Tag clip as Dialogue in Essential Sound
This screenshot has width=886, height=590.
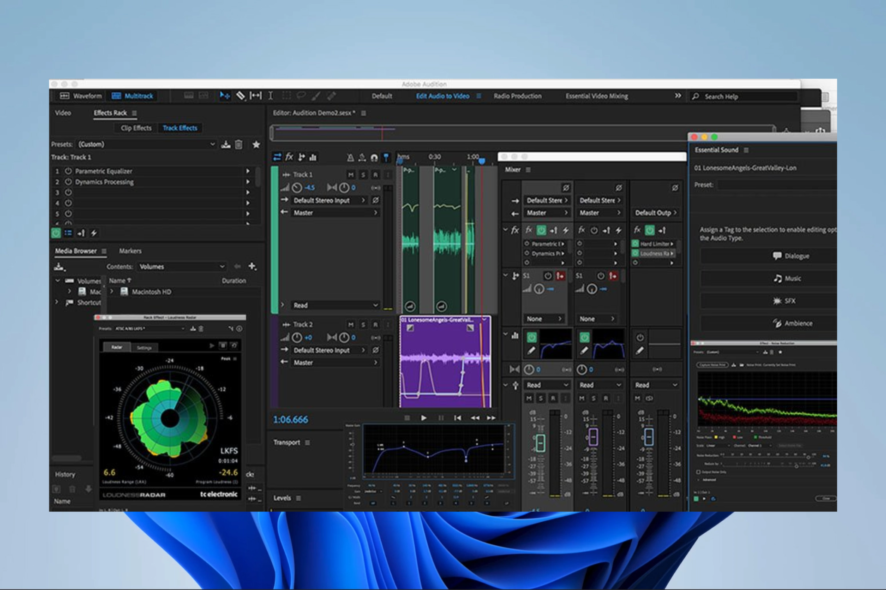(x=791, y=256)
